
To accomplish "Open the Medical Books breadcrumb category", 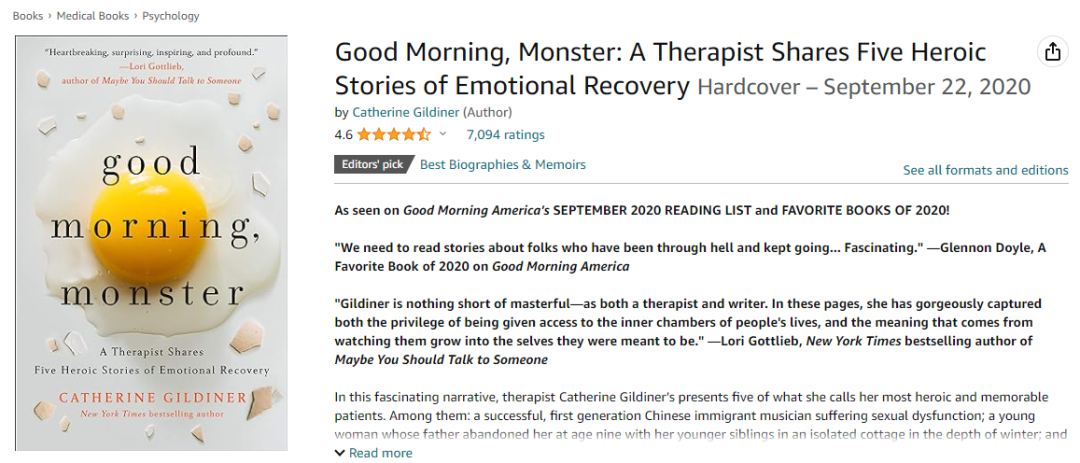I will [92, 16].
